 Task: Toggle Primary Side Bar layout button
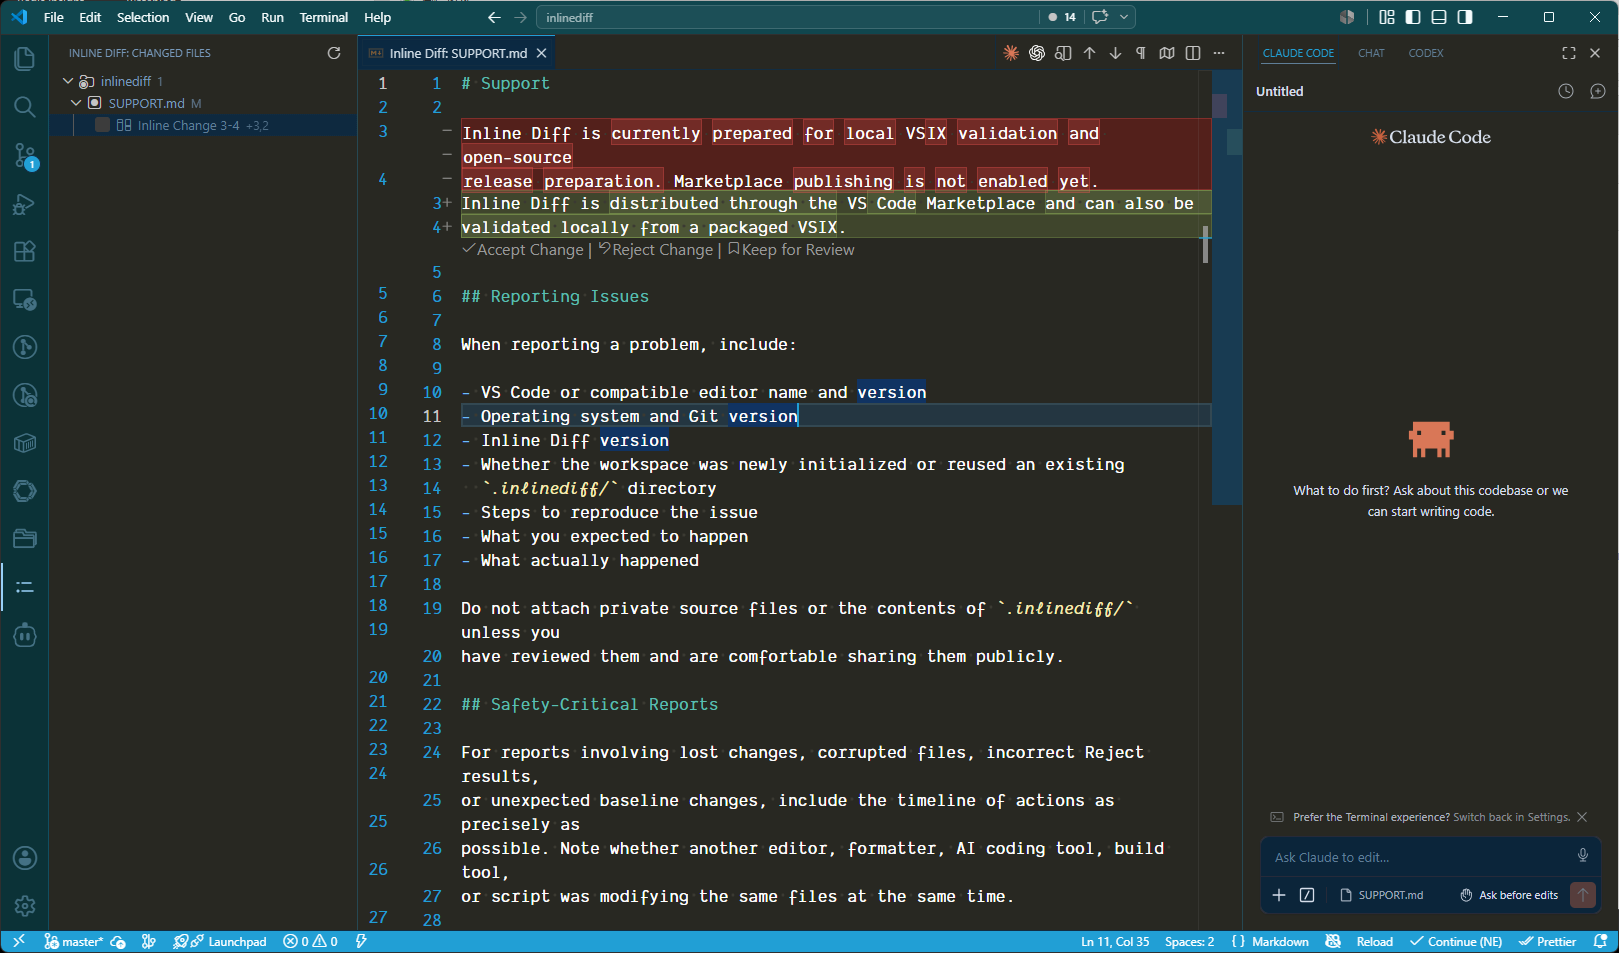pos(1413,17)
